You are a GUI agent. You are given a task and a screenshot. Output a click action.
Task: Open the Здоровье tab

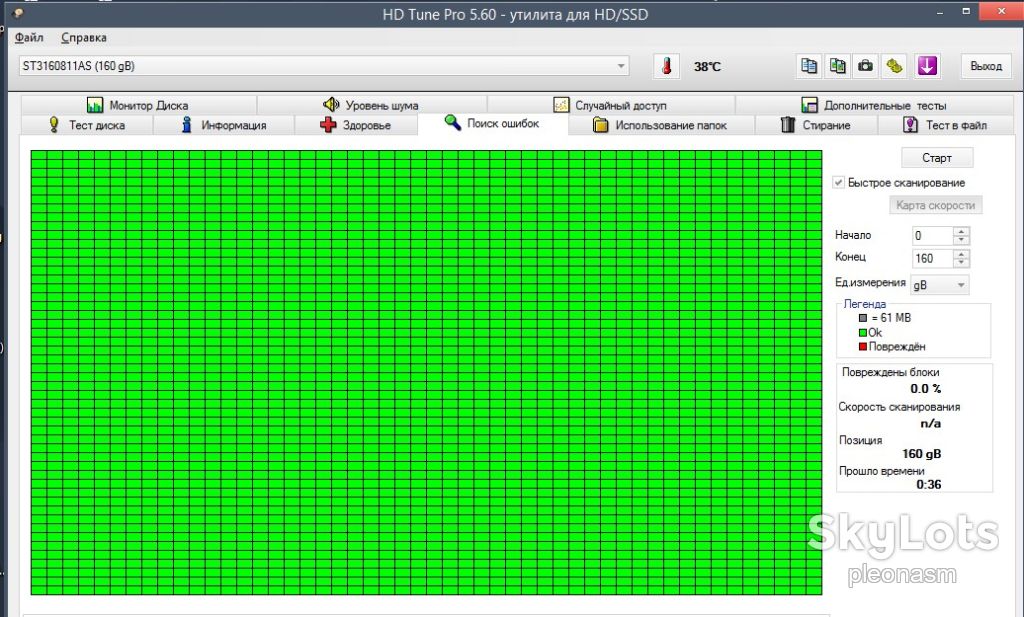point(356,125)
